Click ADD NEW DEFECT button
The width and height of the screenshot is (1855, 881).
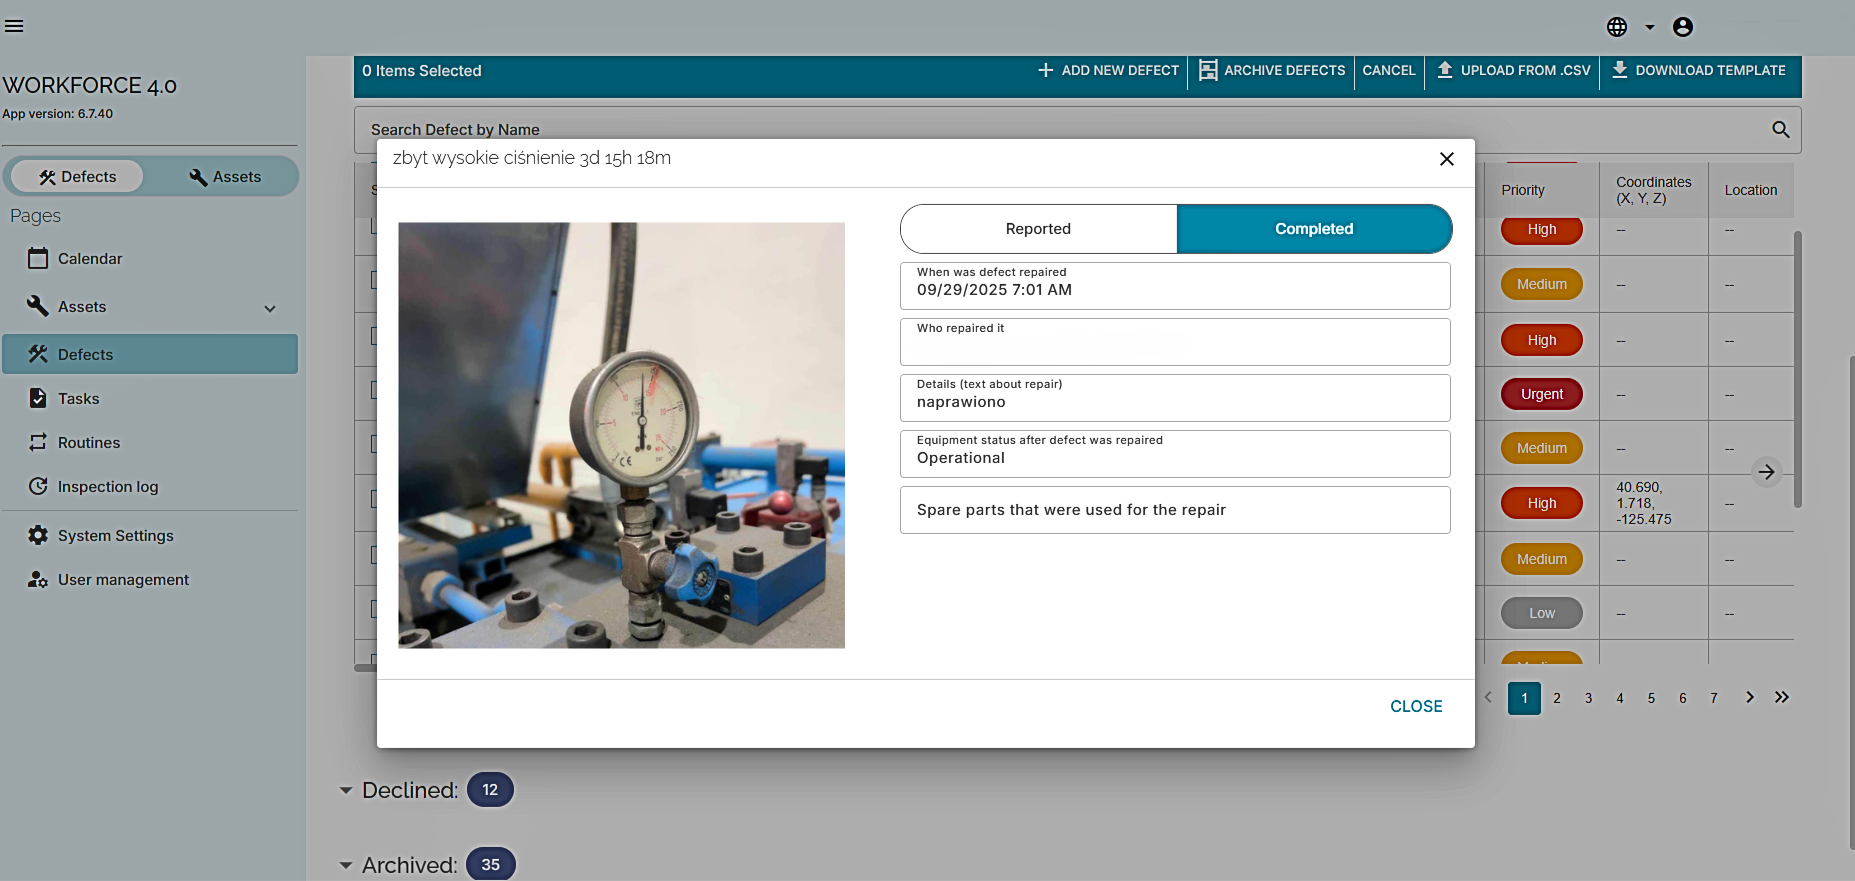pyautogui.click(x=1108, y=71)
